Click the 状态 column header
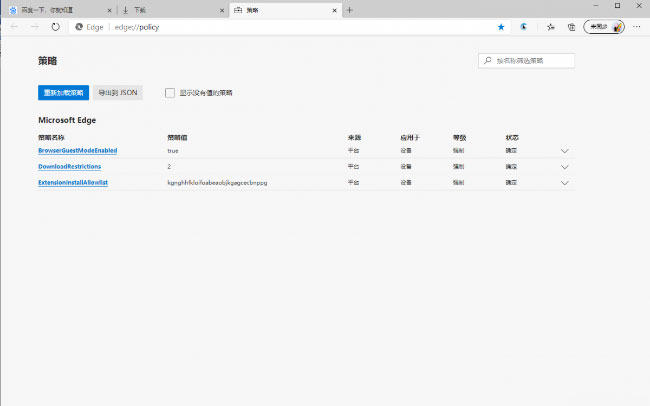Screen dimensions: 650x406 tap(512, 137)
